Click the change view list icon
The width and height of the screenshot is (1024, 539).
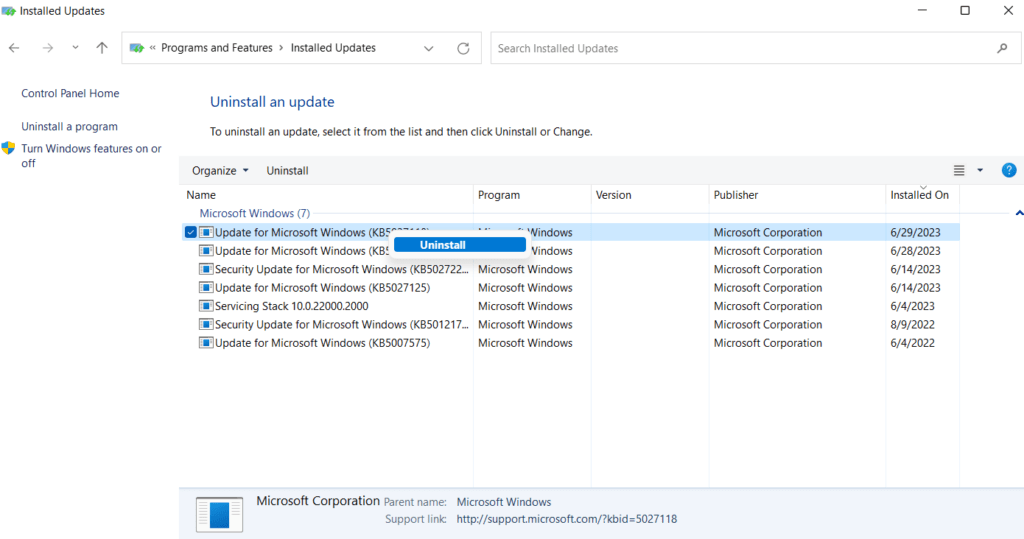[959, 170]
